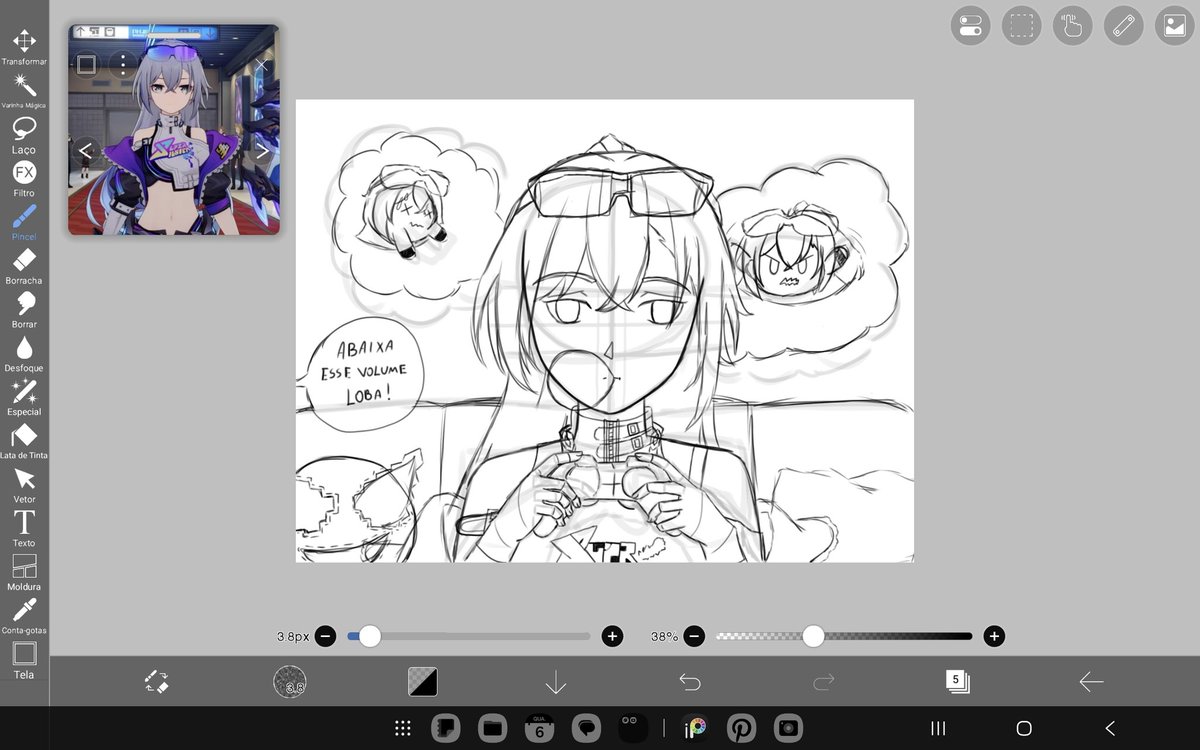Open the dark two-eyed app icon in taskbar

633,728
